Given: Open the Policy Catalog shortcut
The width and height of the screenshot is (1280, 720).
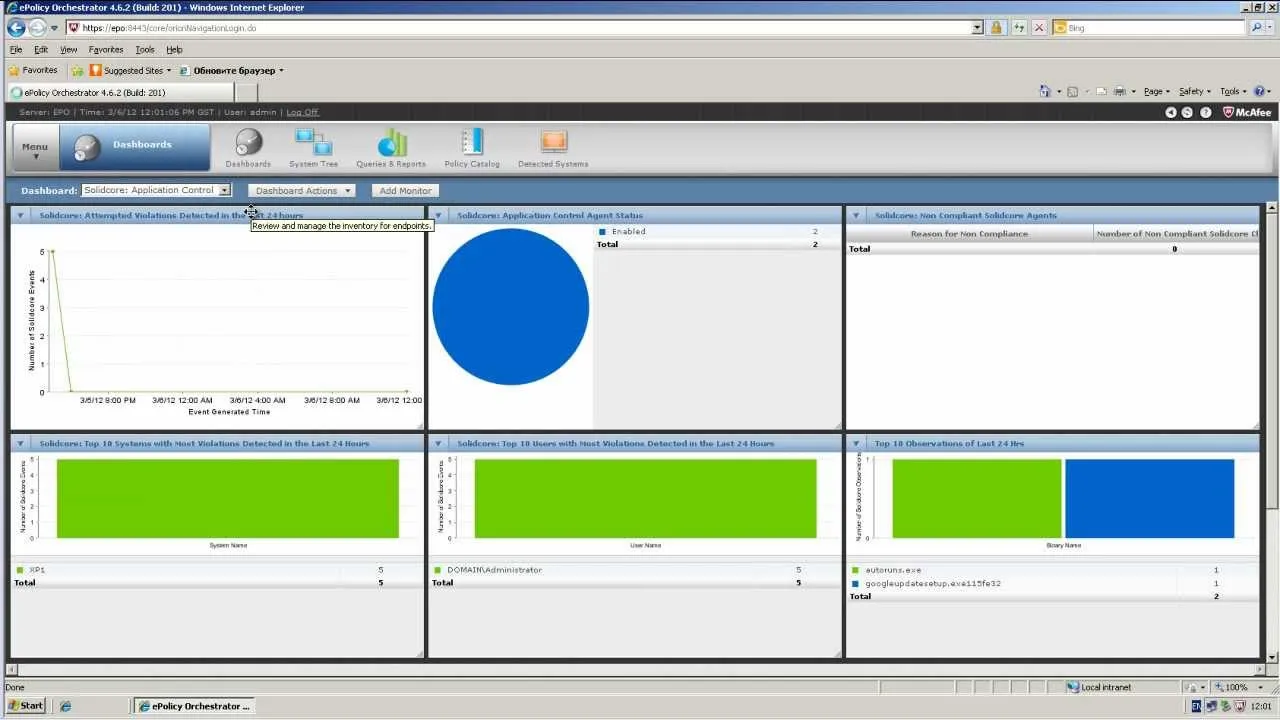Looking at the screenshot, I should tap(472, 148).
